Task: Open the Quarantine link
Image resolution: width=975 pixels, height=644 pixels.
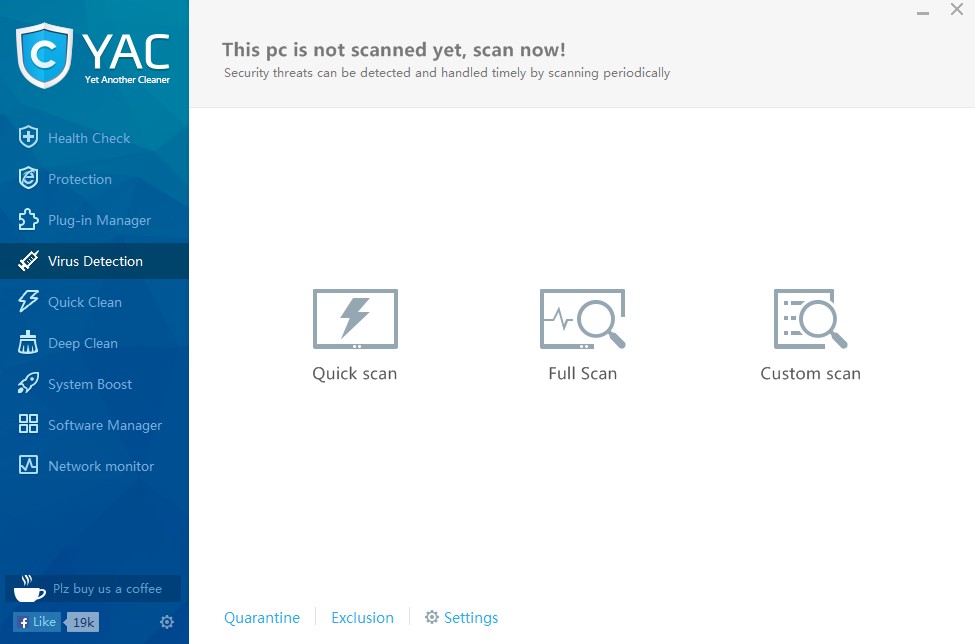Action: [262, 618]
